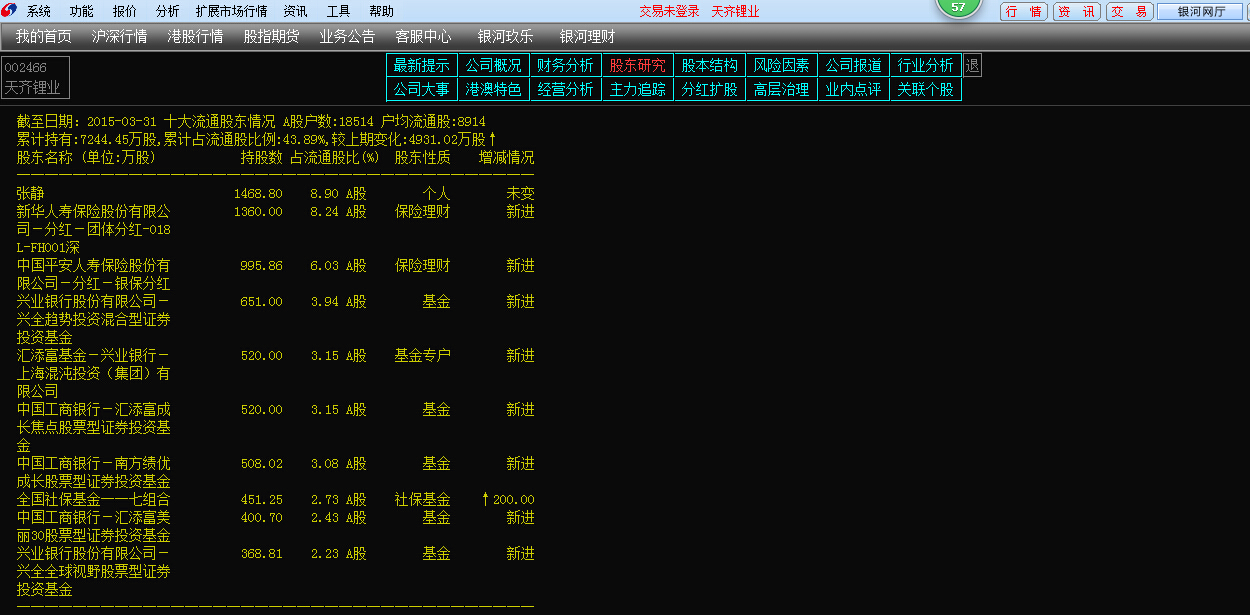Screen dimensions: 1250x615
Task: Click the holding value 1468.80
Action: pos(258,193)
